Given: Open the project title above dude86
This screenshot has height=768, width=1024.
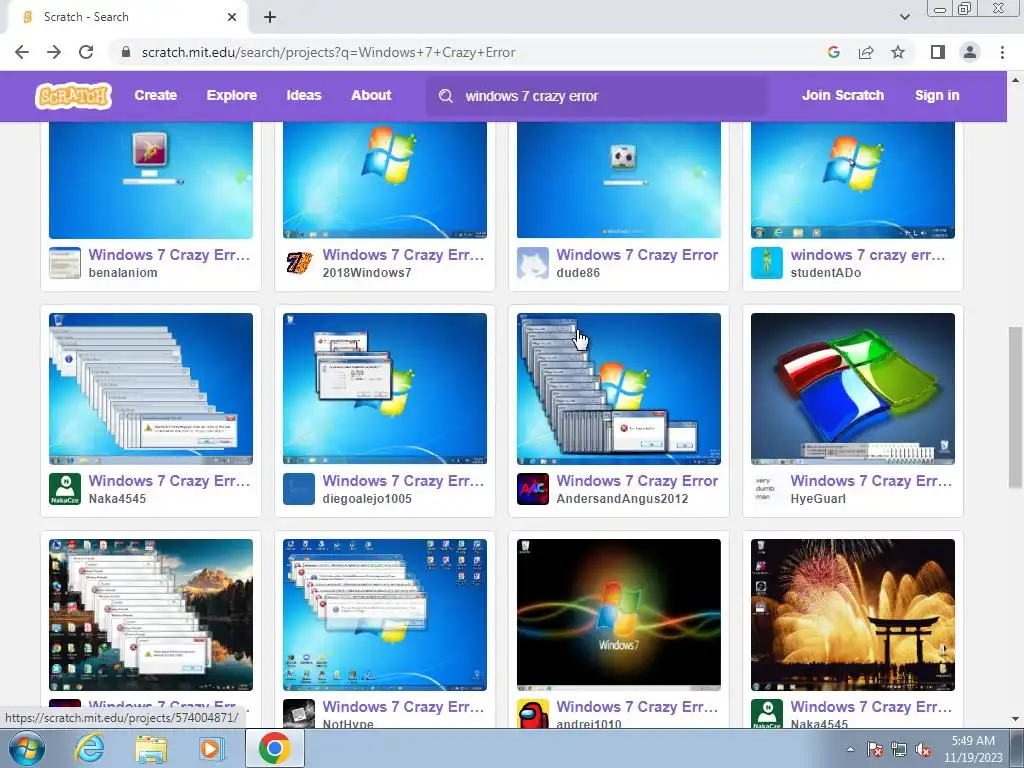Looking at the screenshot, I should (637, 255).
